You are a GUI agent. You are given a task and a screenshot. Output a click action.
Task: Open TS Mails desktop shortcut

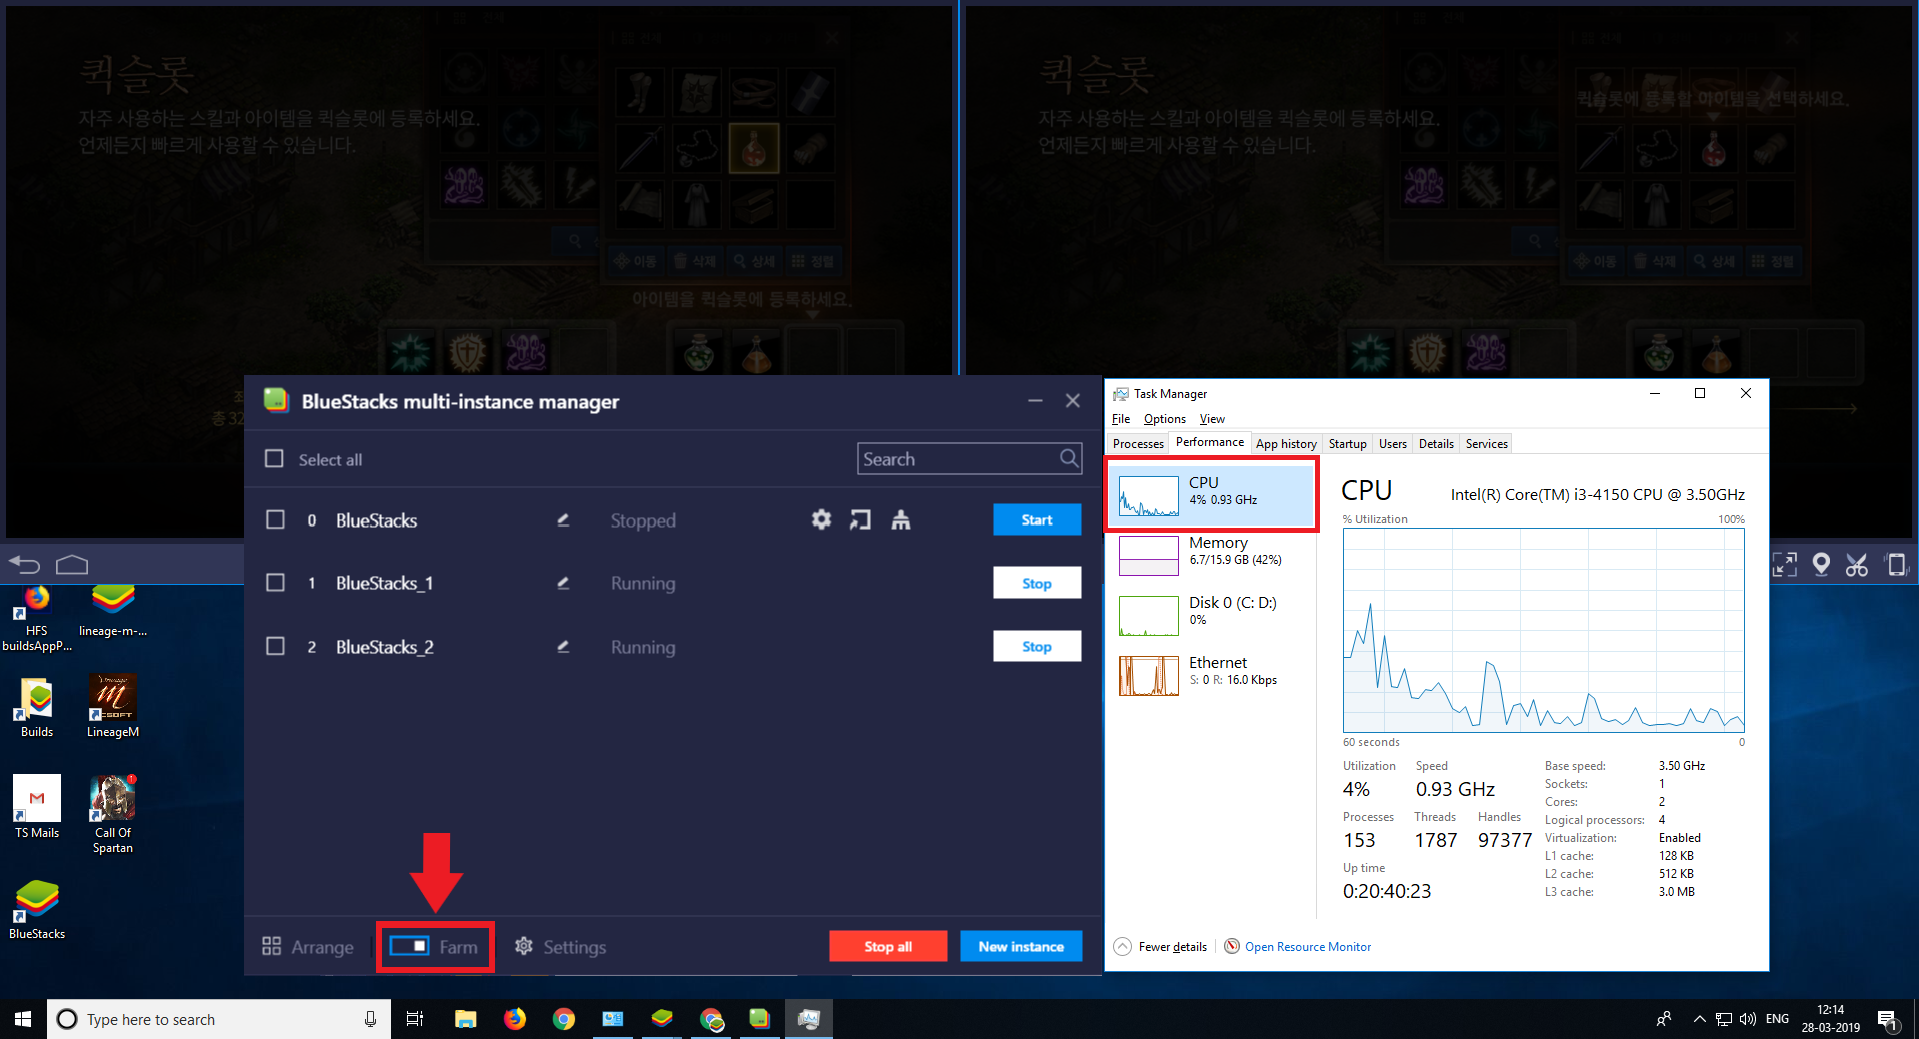click(37, 806)
